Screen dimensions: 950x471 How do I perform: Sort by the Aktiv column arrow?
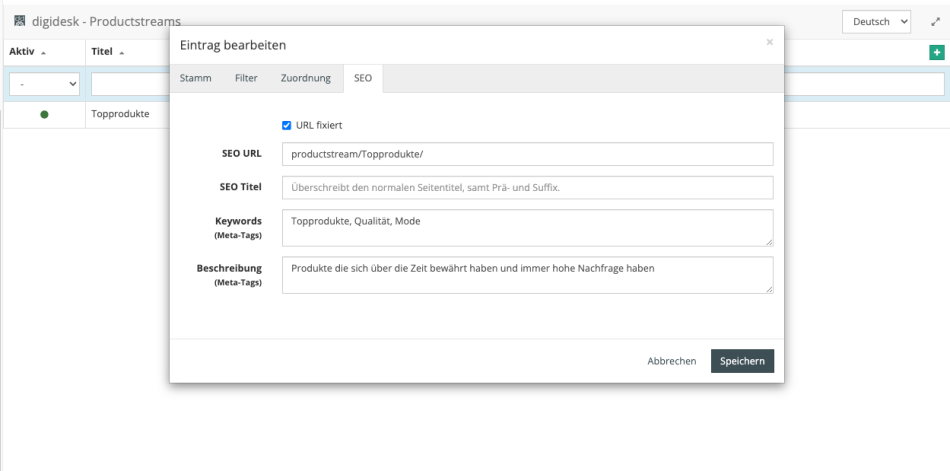pyautogui.click(x=44, y=53)
